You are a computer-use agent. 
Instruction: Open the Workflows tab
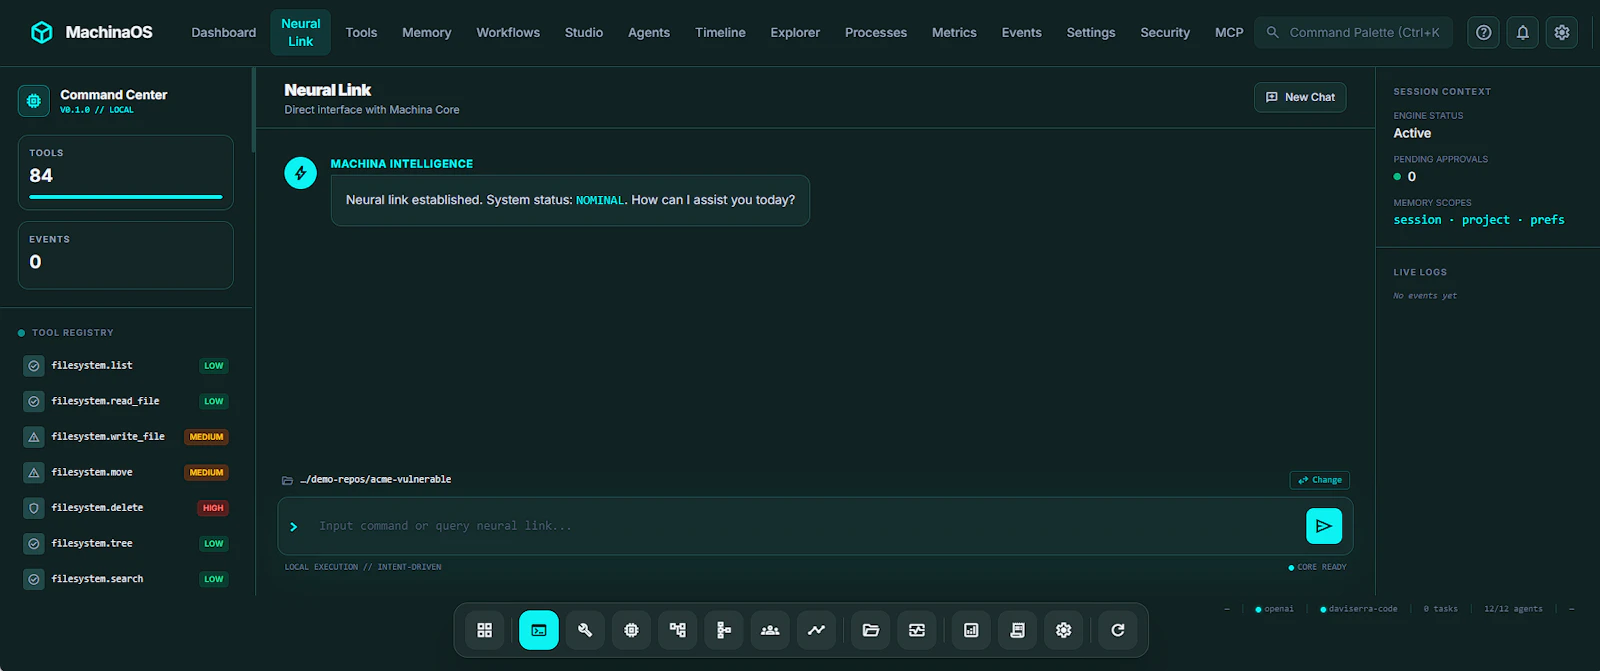[508, 32]
